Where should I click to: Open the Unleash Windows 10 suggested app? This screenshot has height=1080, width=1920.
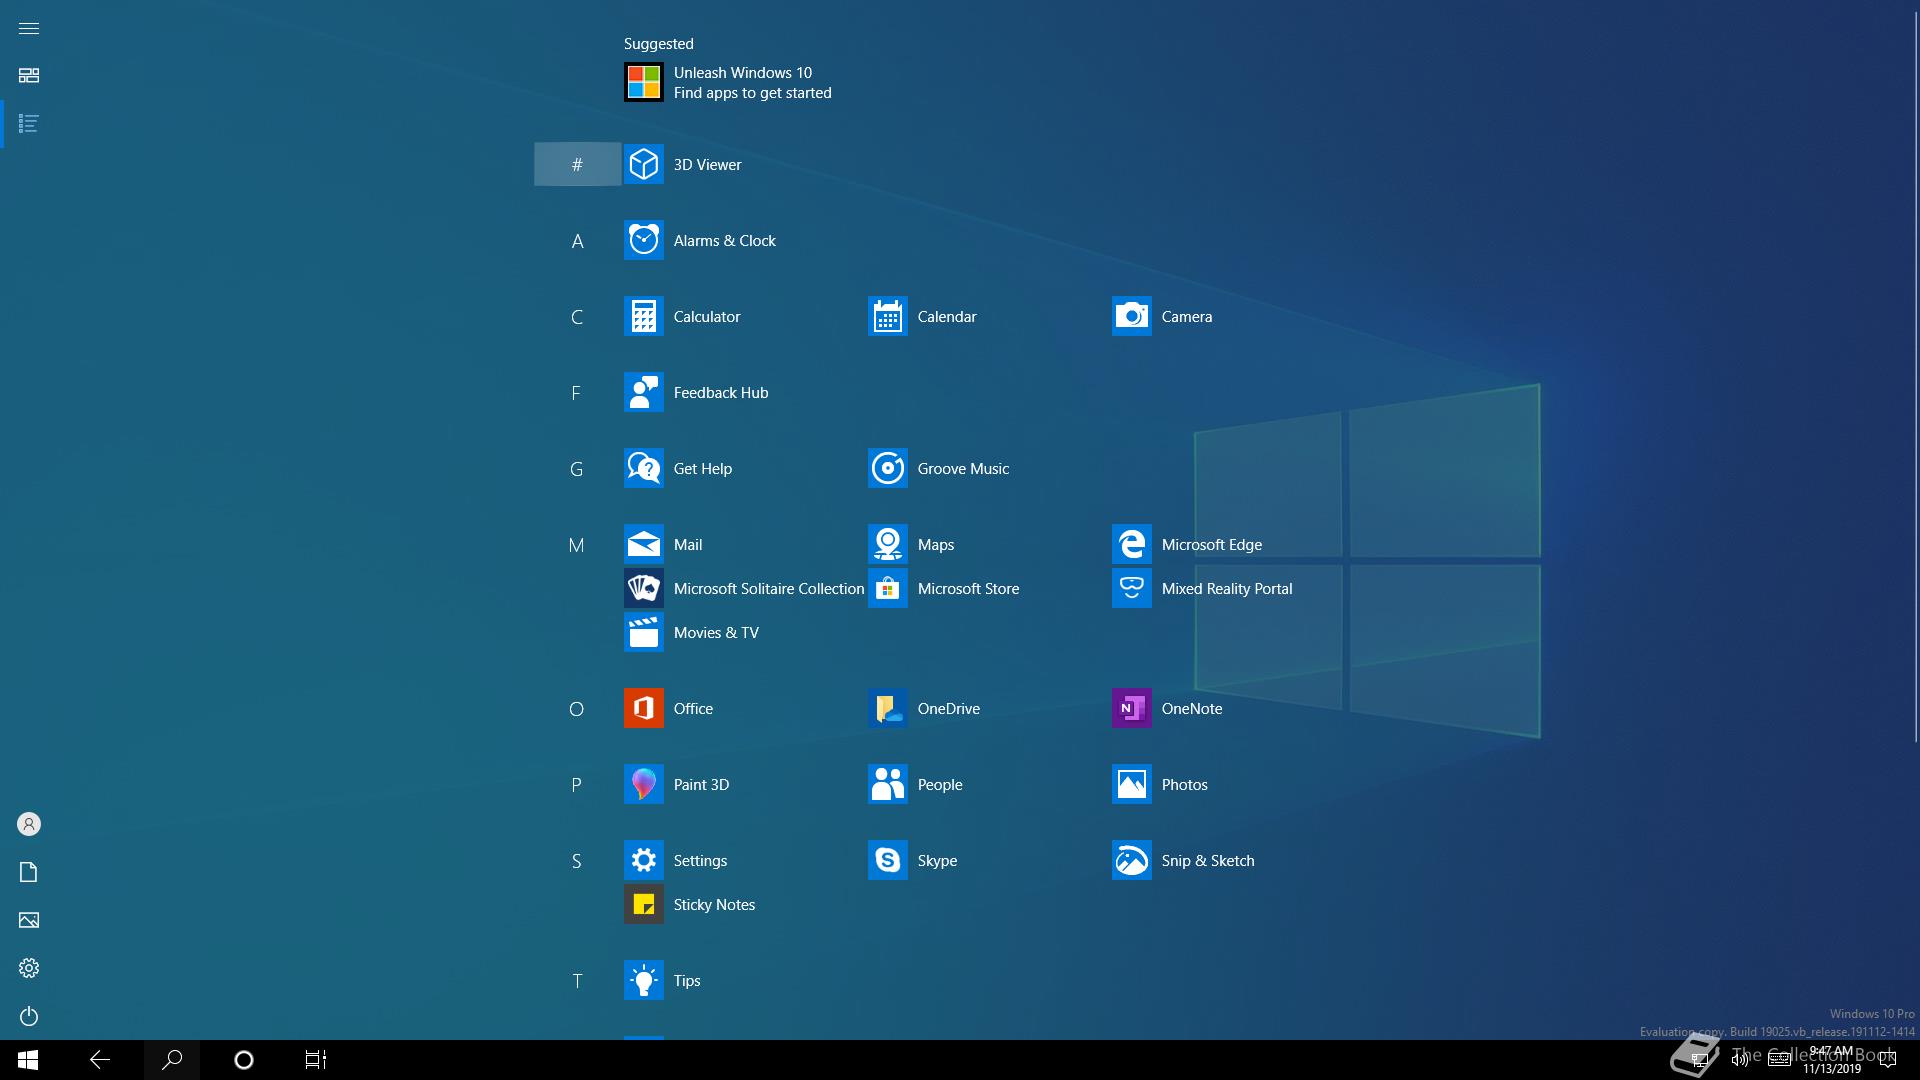[728, 82]
